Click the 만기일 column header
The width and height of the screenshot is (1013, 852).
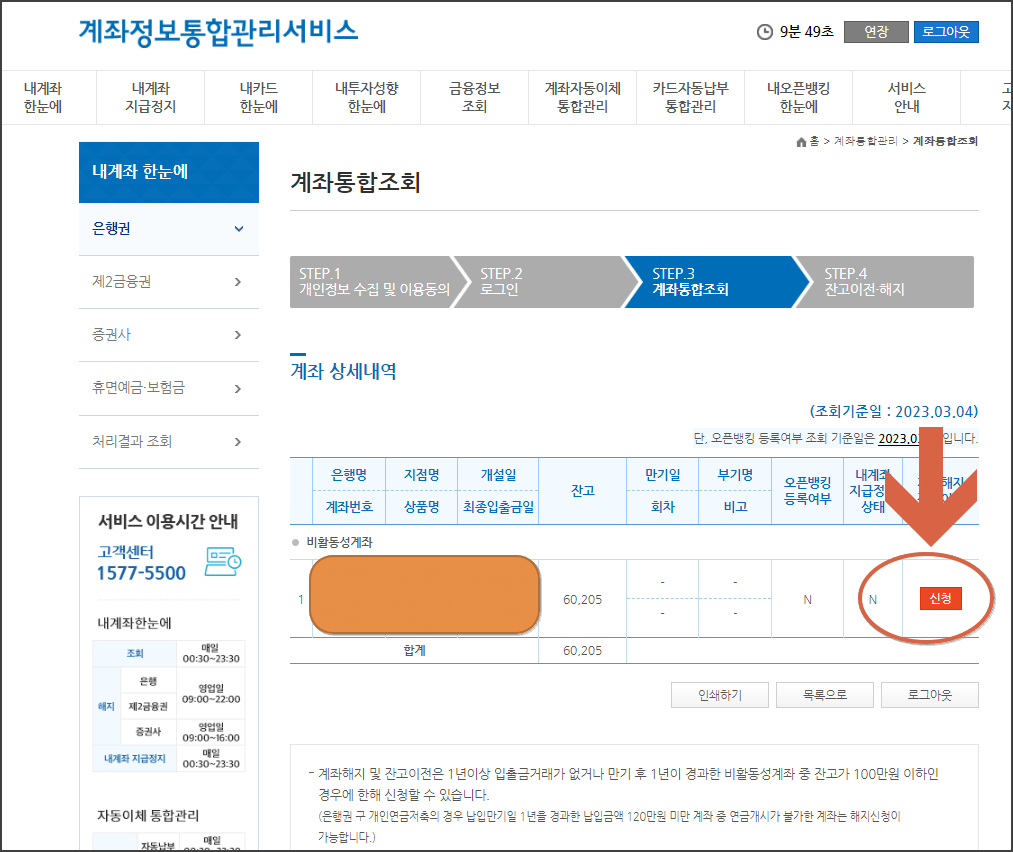(x=662, y=475)
